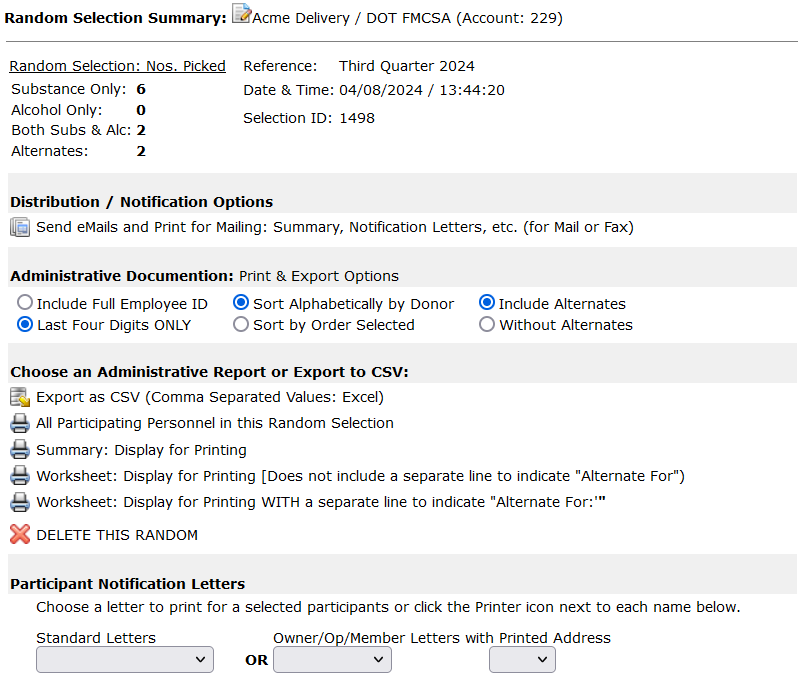Screen dimensions: 803x675
Task: Open the small dropdown after Owner/Op/Member Letters
Action: [x=522, y=660]
